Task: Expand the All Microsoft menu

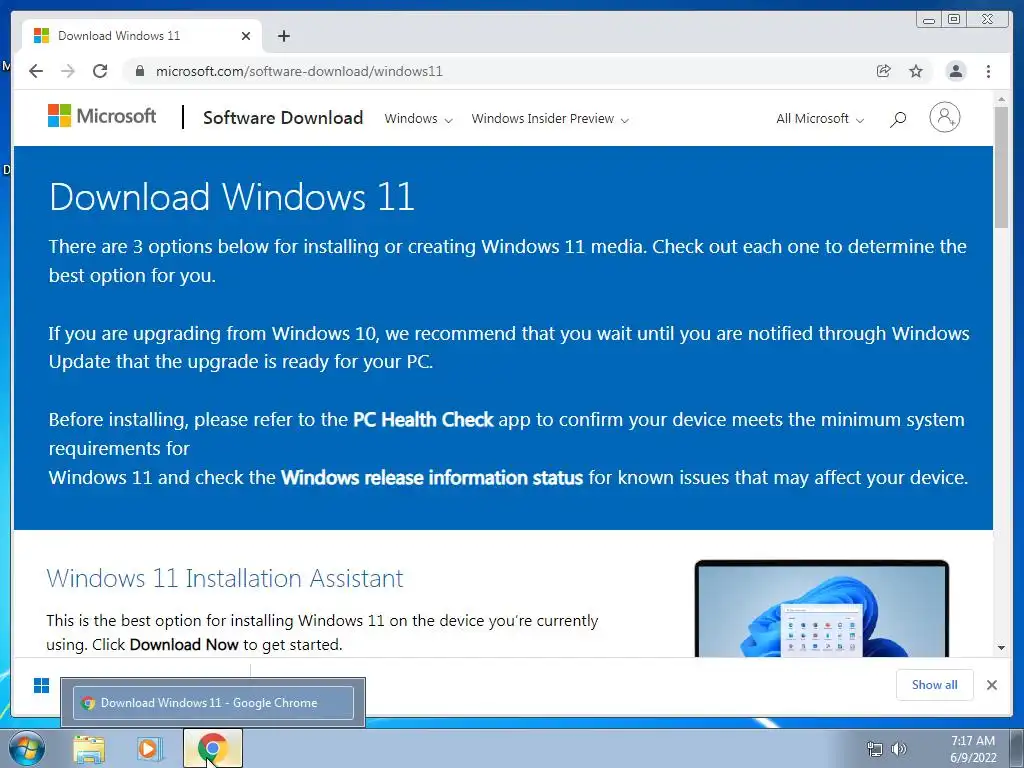Action: (820, 119)
